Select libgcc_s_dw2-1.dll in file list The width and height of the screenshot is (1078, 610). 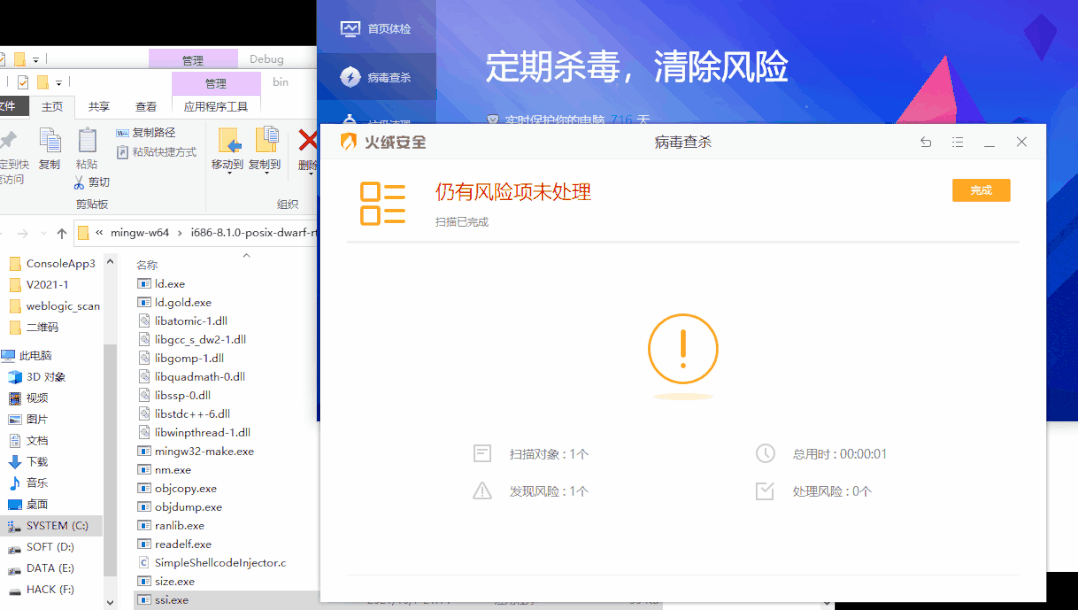(192, 339)
